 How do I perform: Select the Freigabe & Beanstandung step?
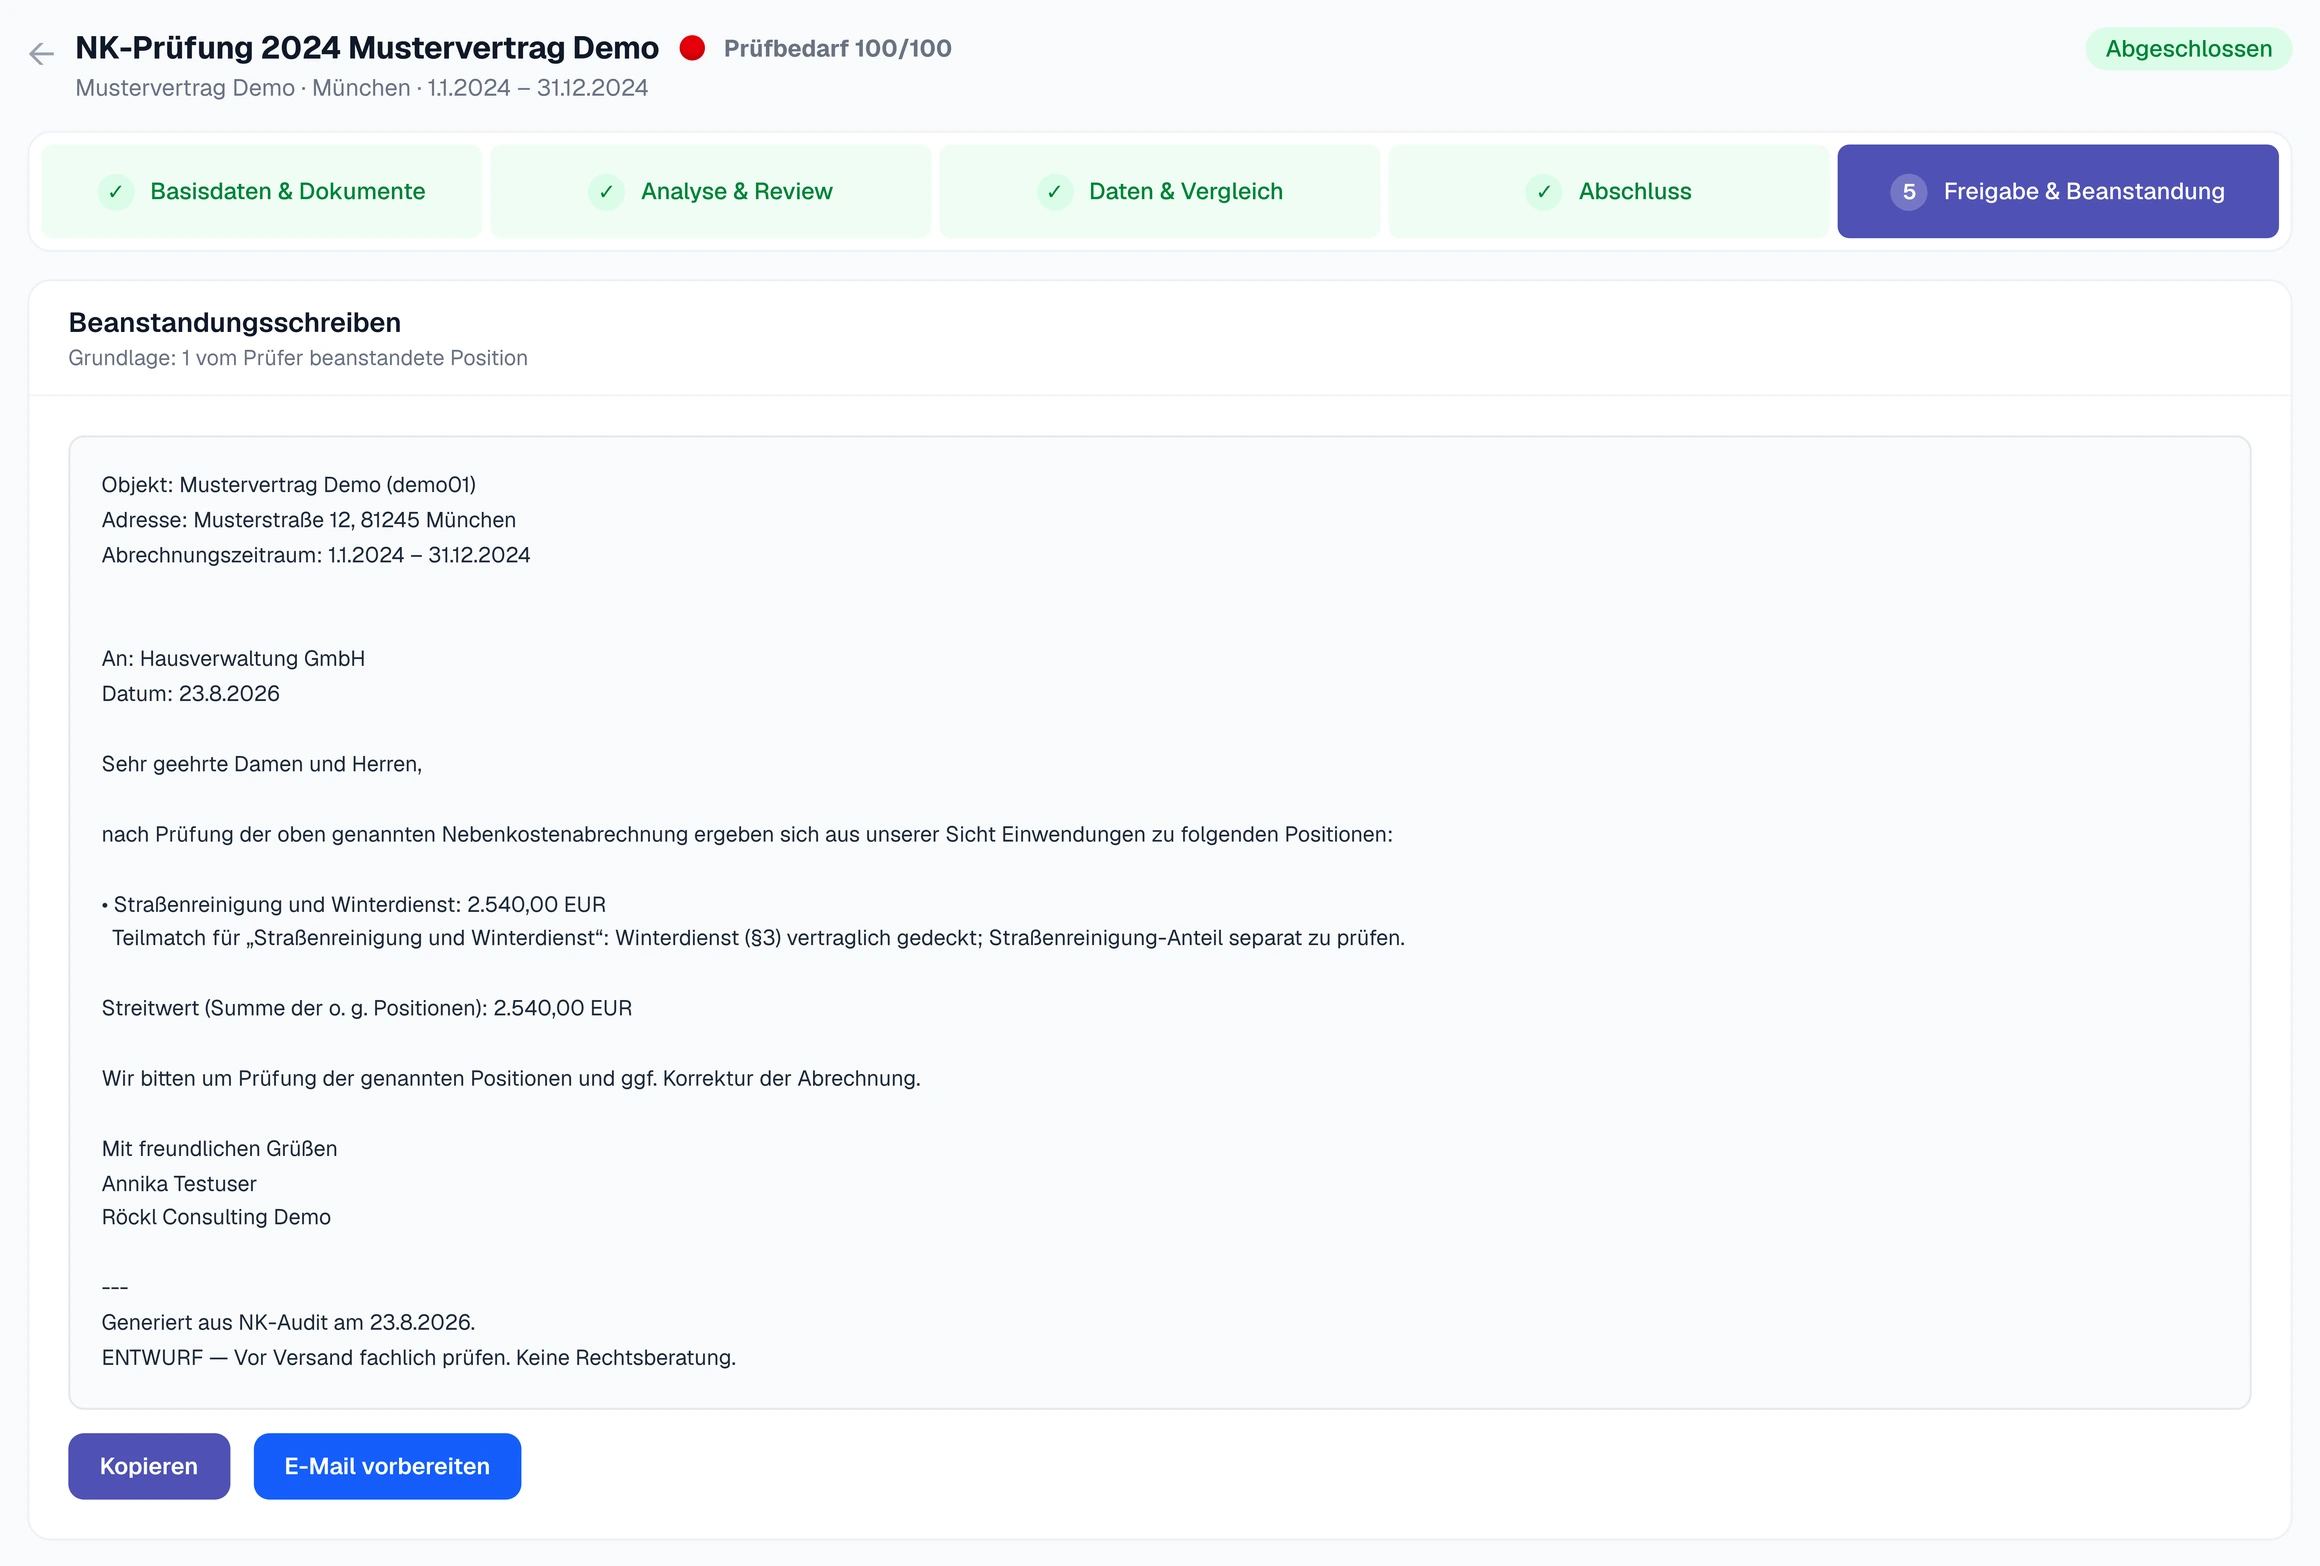tap(2058, 191)
